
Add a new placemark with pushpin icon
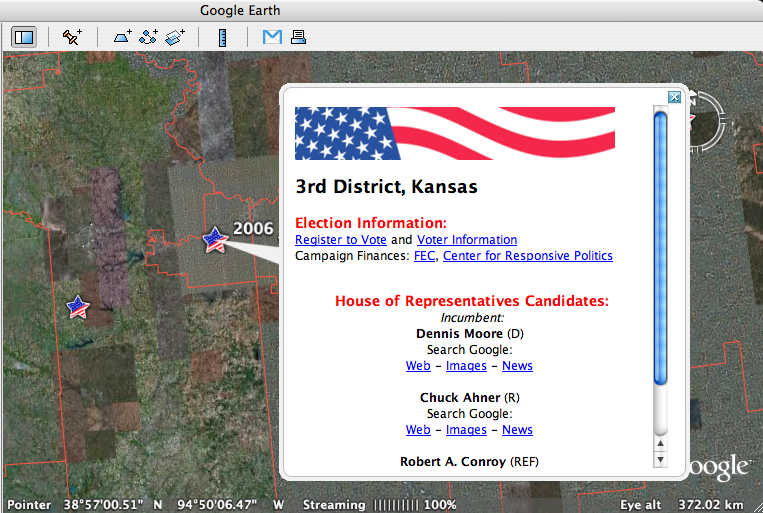(x=72, y=37)
